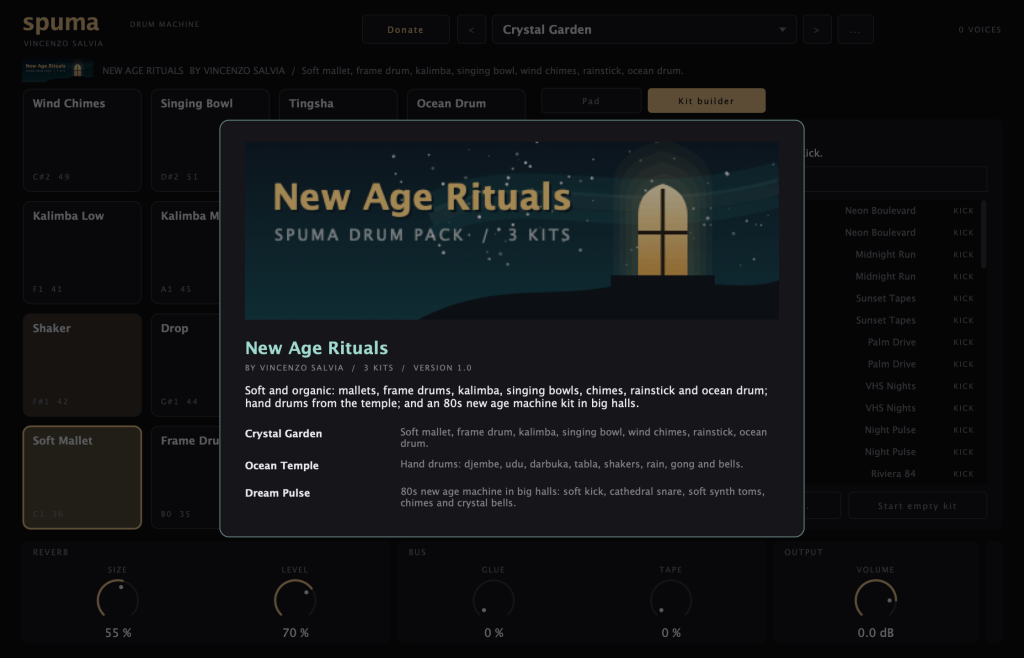Image resolution: width=1024 pixels, height=658 pixels.
Task: Select the Ocean Temple kit in the dialog
Action: [x=281, y=465]
